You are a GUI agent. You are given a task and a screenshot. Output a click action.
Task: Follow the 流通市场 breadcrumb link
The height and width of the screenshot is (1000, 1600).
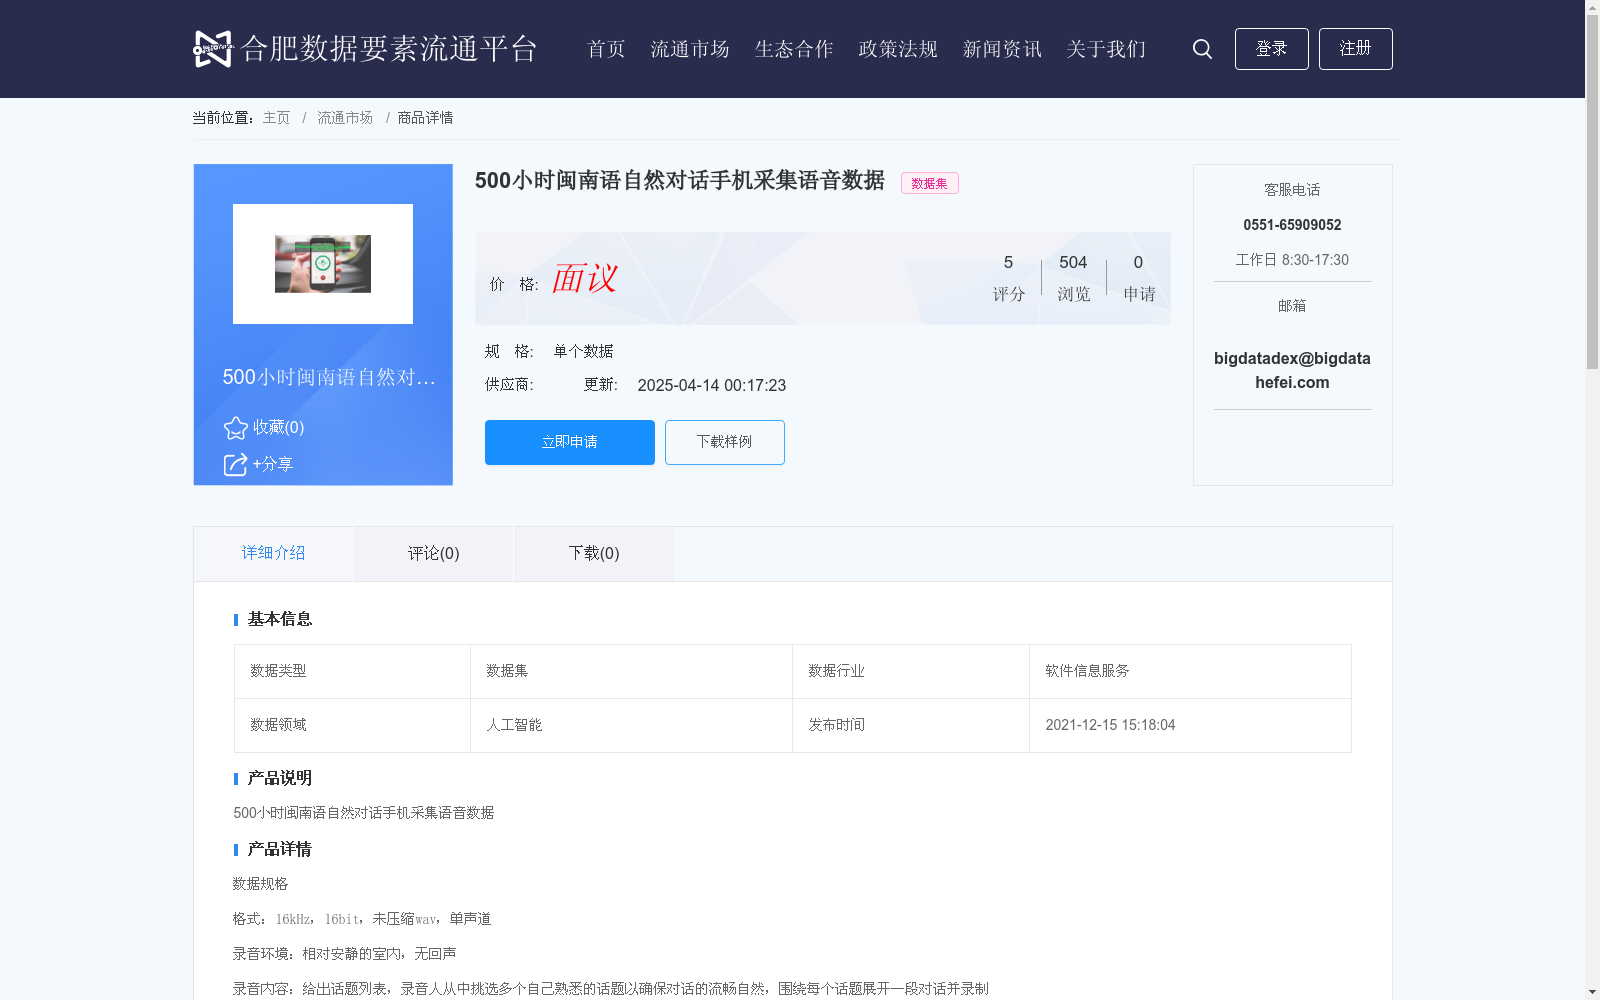coord(345,118)
